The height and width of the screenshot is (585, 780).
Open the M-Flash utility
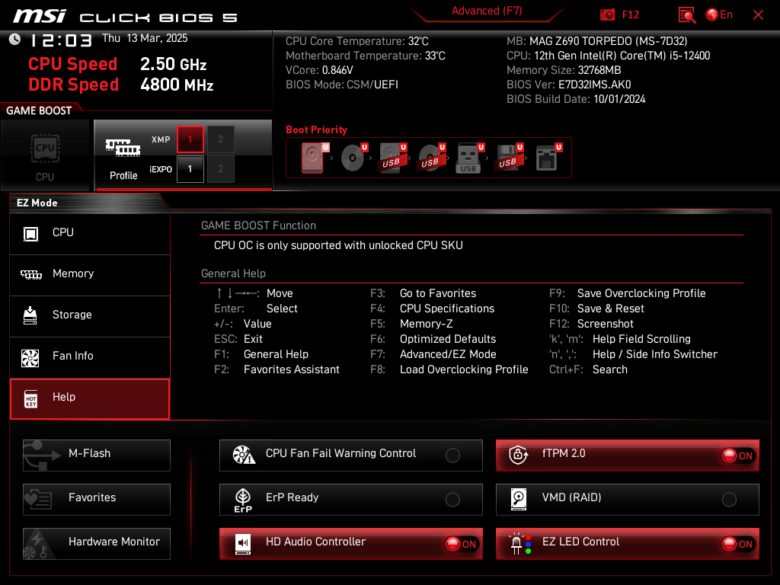point(97,455)
